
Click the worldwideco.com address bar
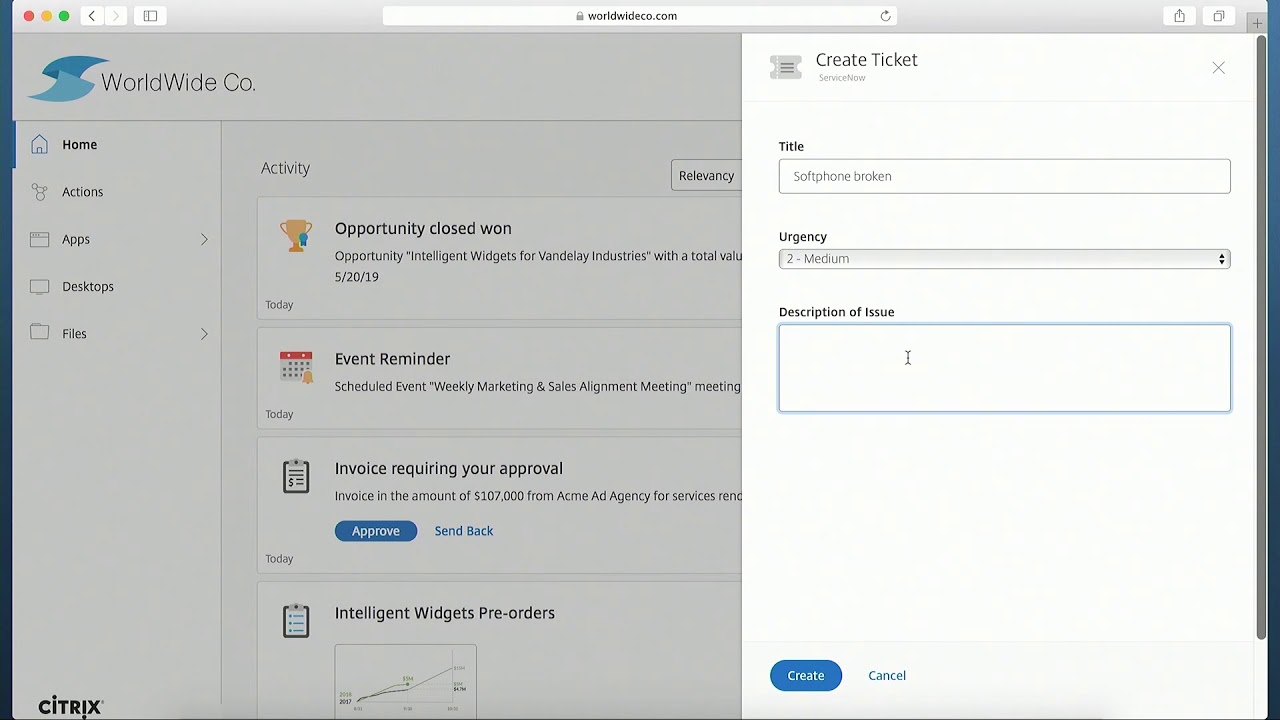point(639,16)
